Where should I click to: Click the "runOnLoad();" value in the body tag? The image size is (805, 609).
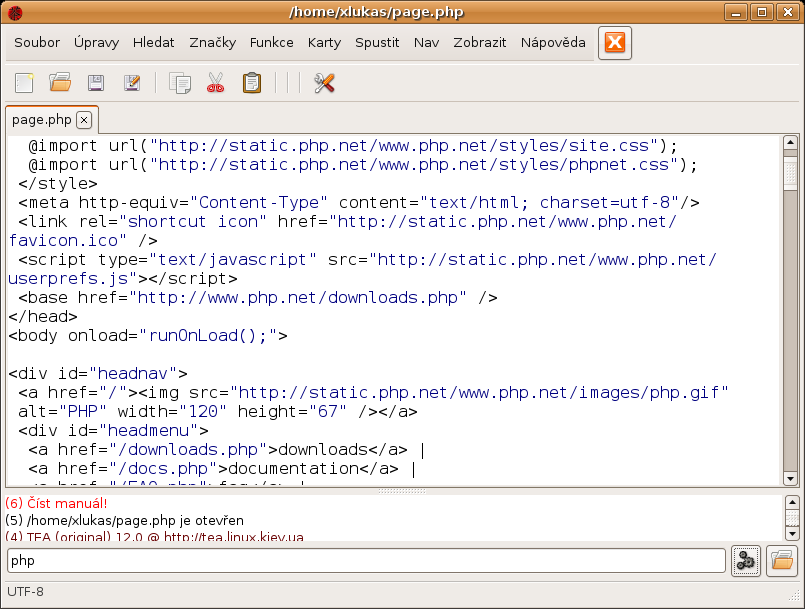tap(207, 336)
